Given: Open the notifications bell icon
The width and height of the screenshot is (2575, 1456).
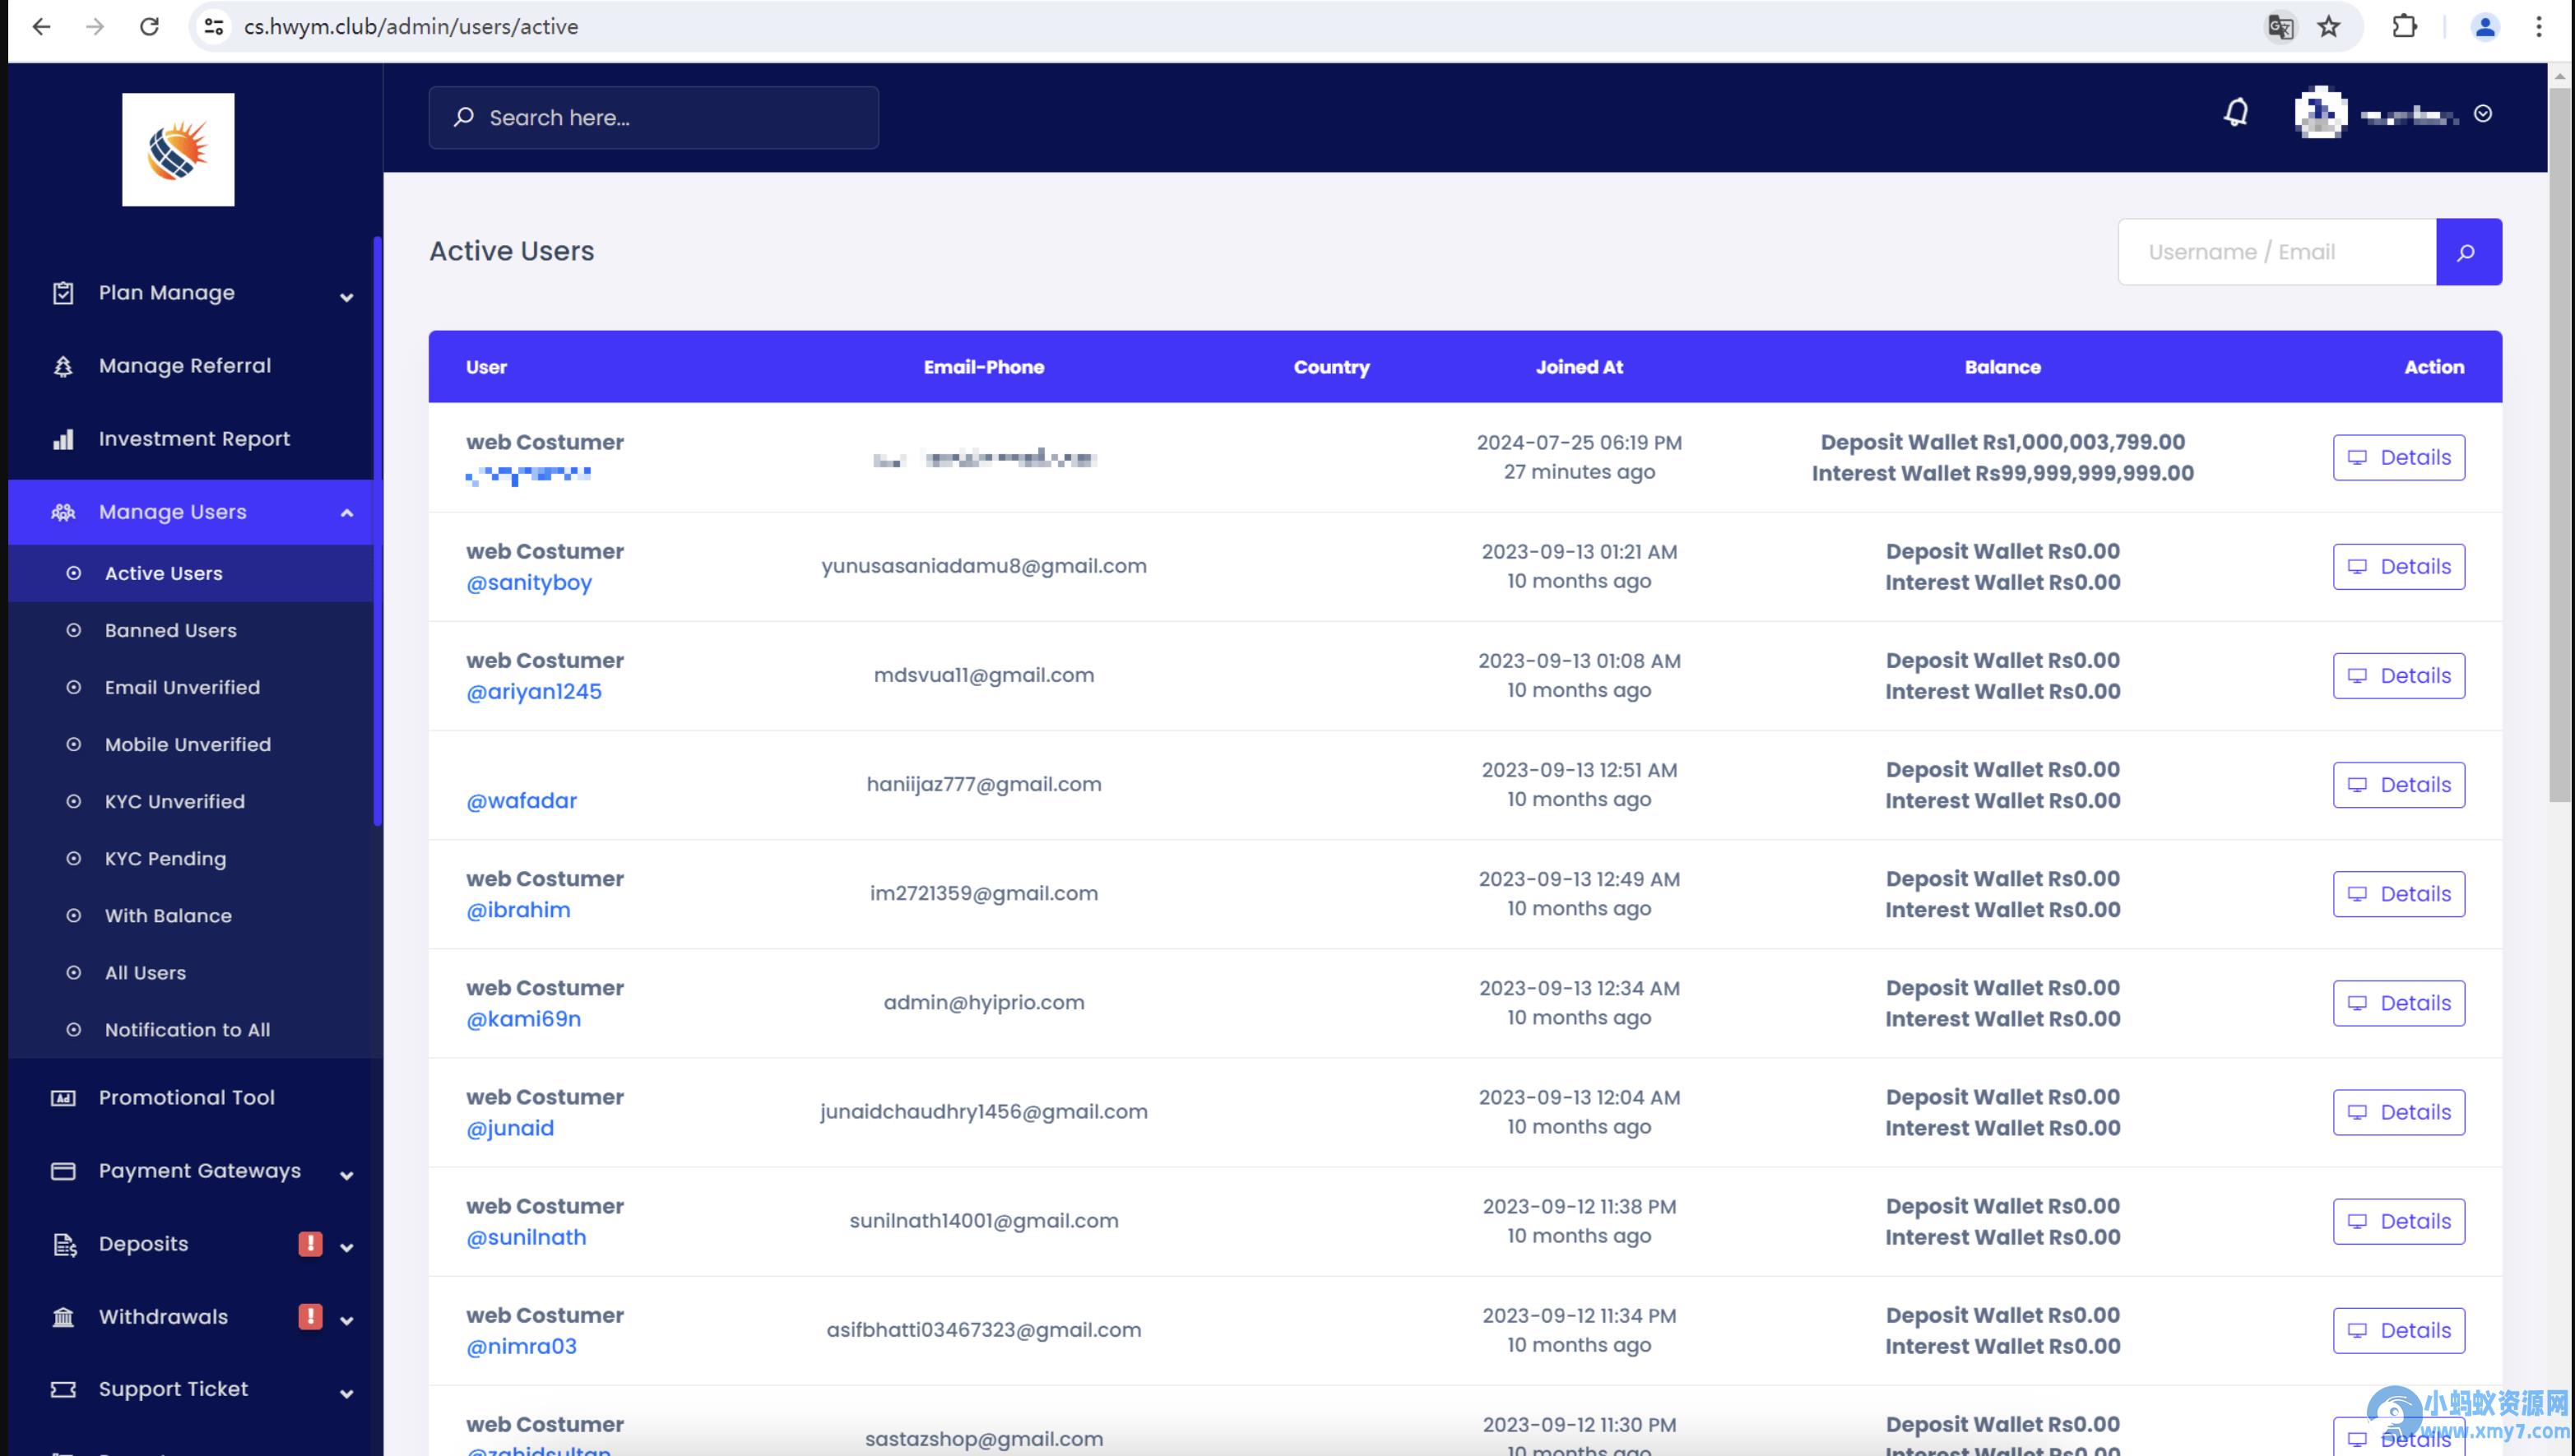Looking at the screenshot, I should pos(2236,113).
